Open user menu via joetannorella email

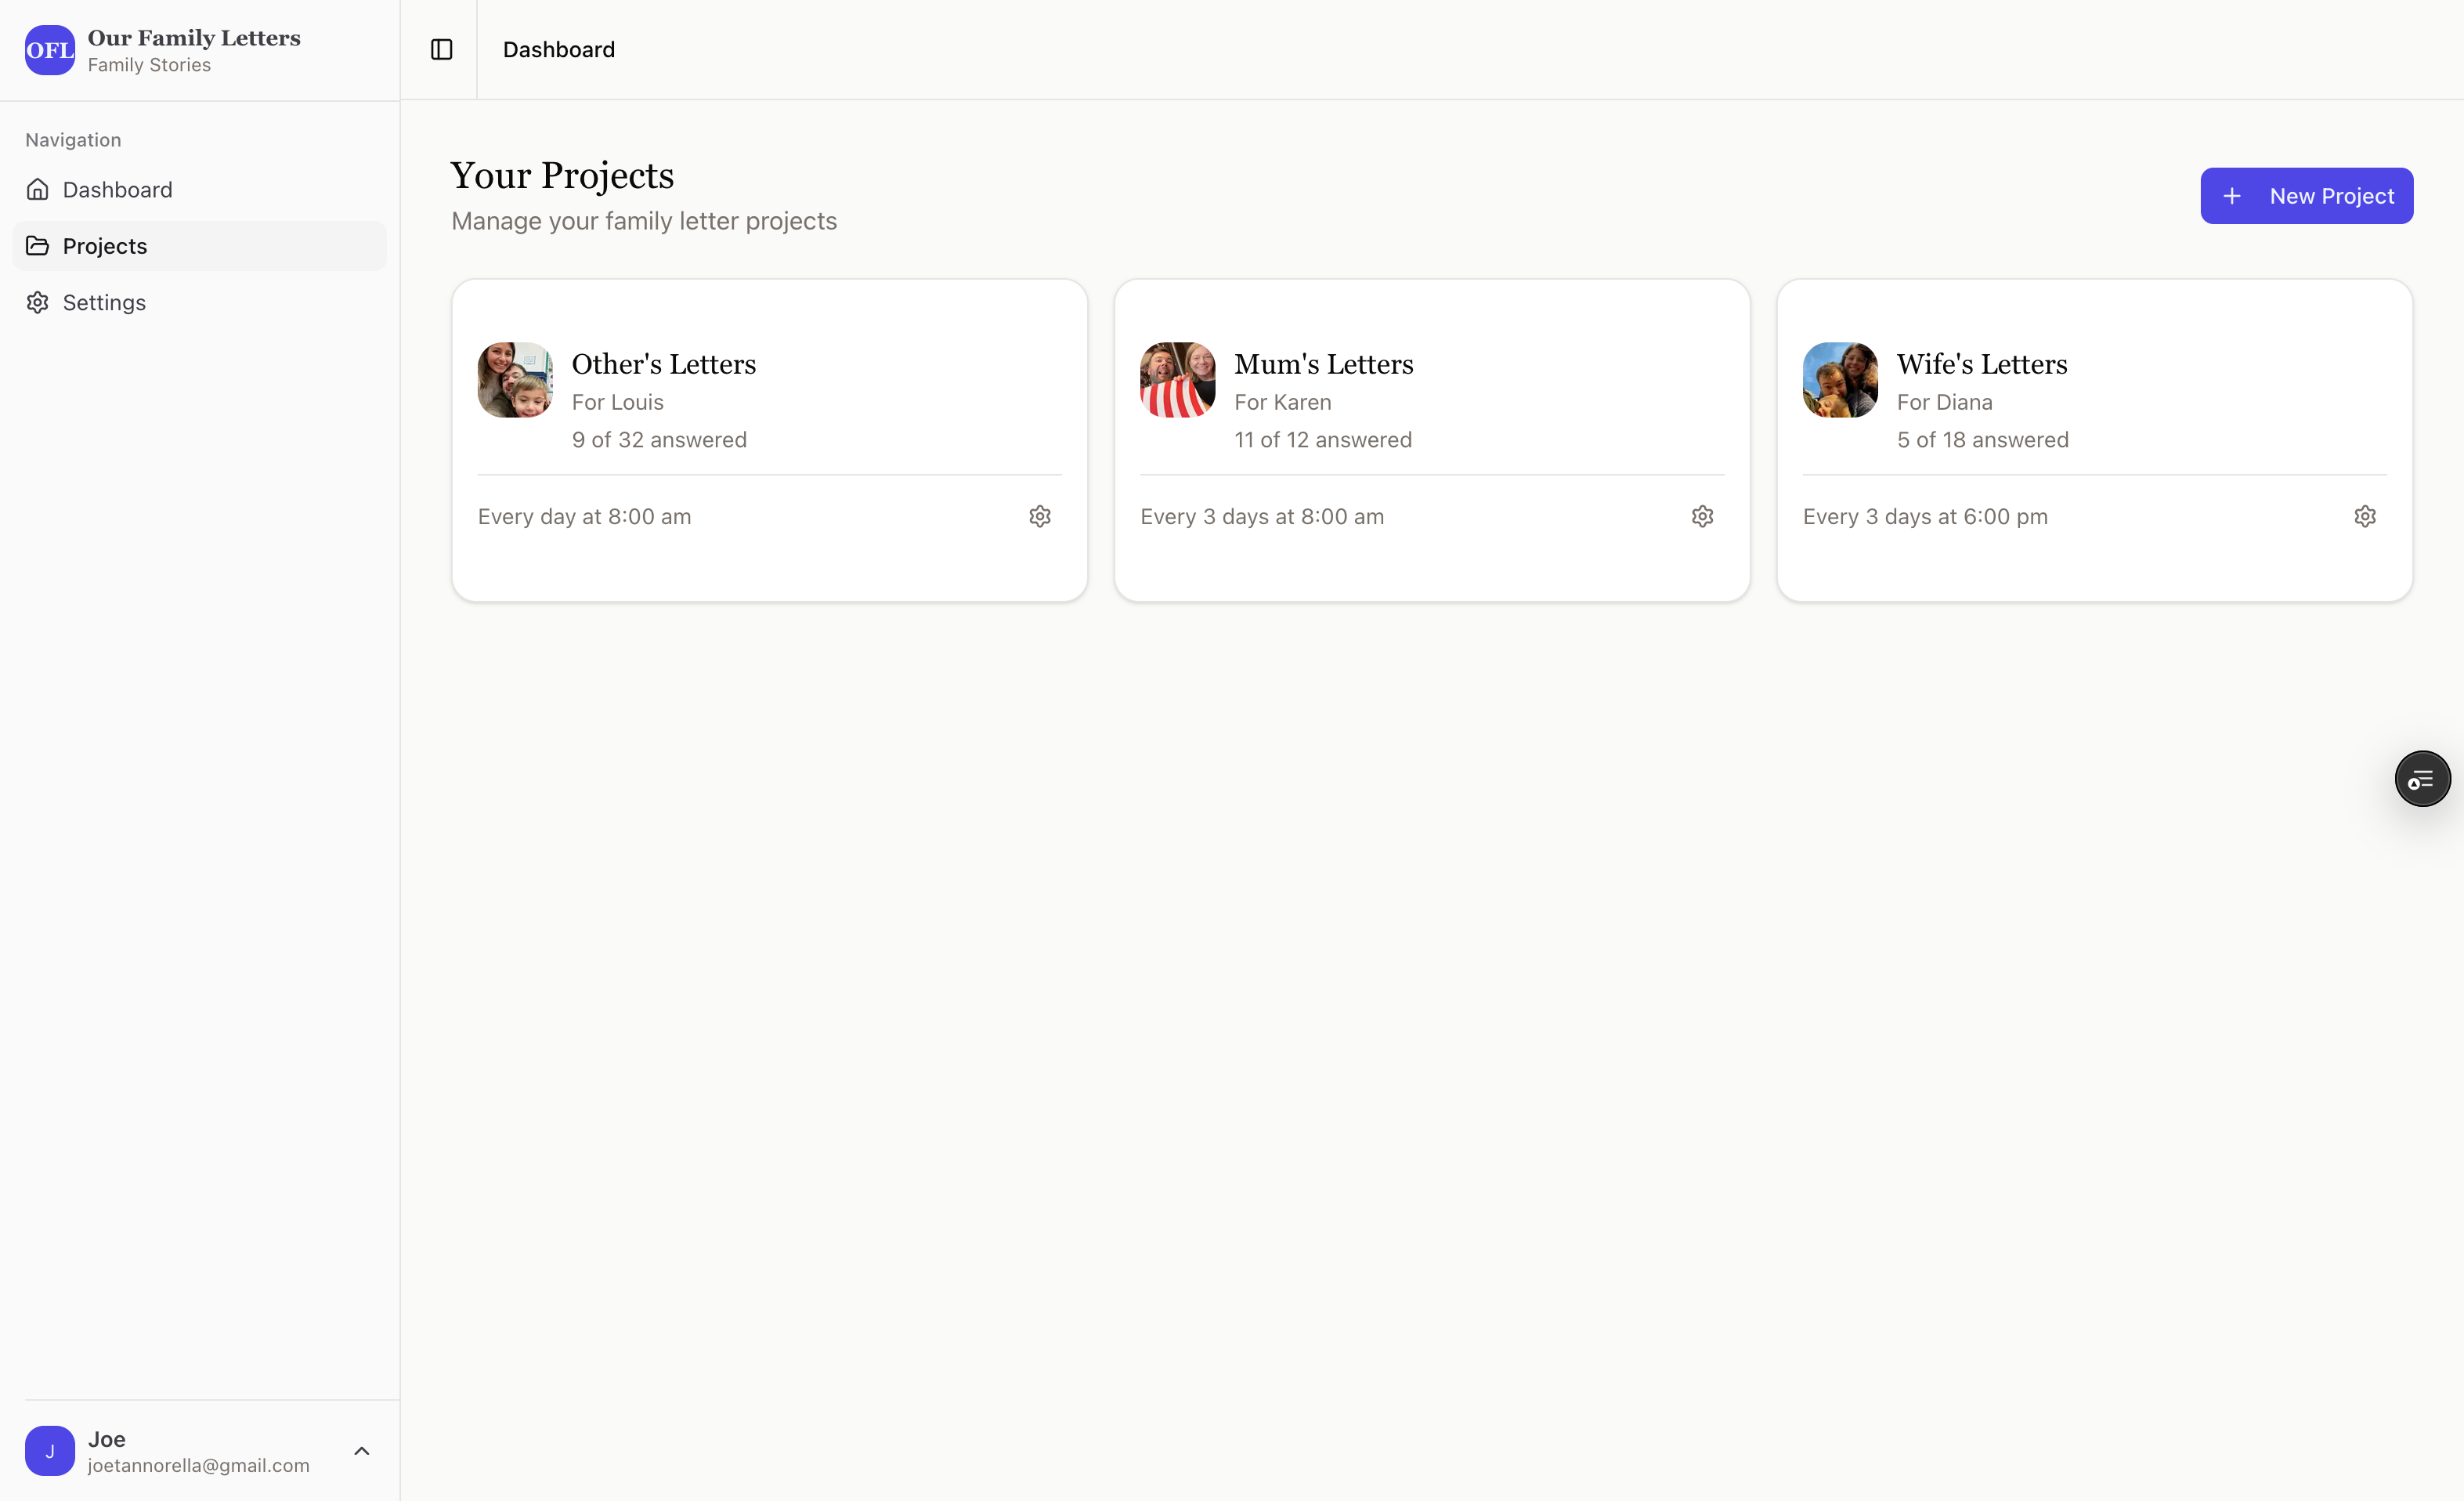click(x=198, y=1465)
